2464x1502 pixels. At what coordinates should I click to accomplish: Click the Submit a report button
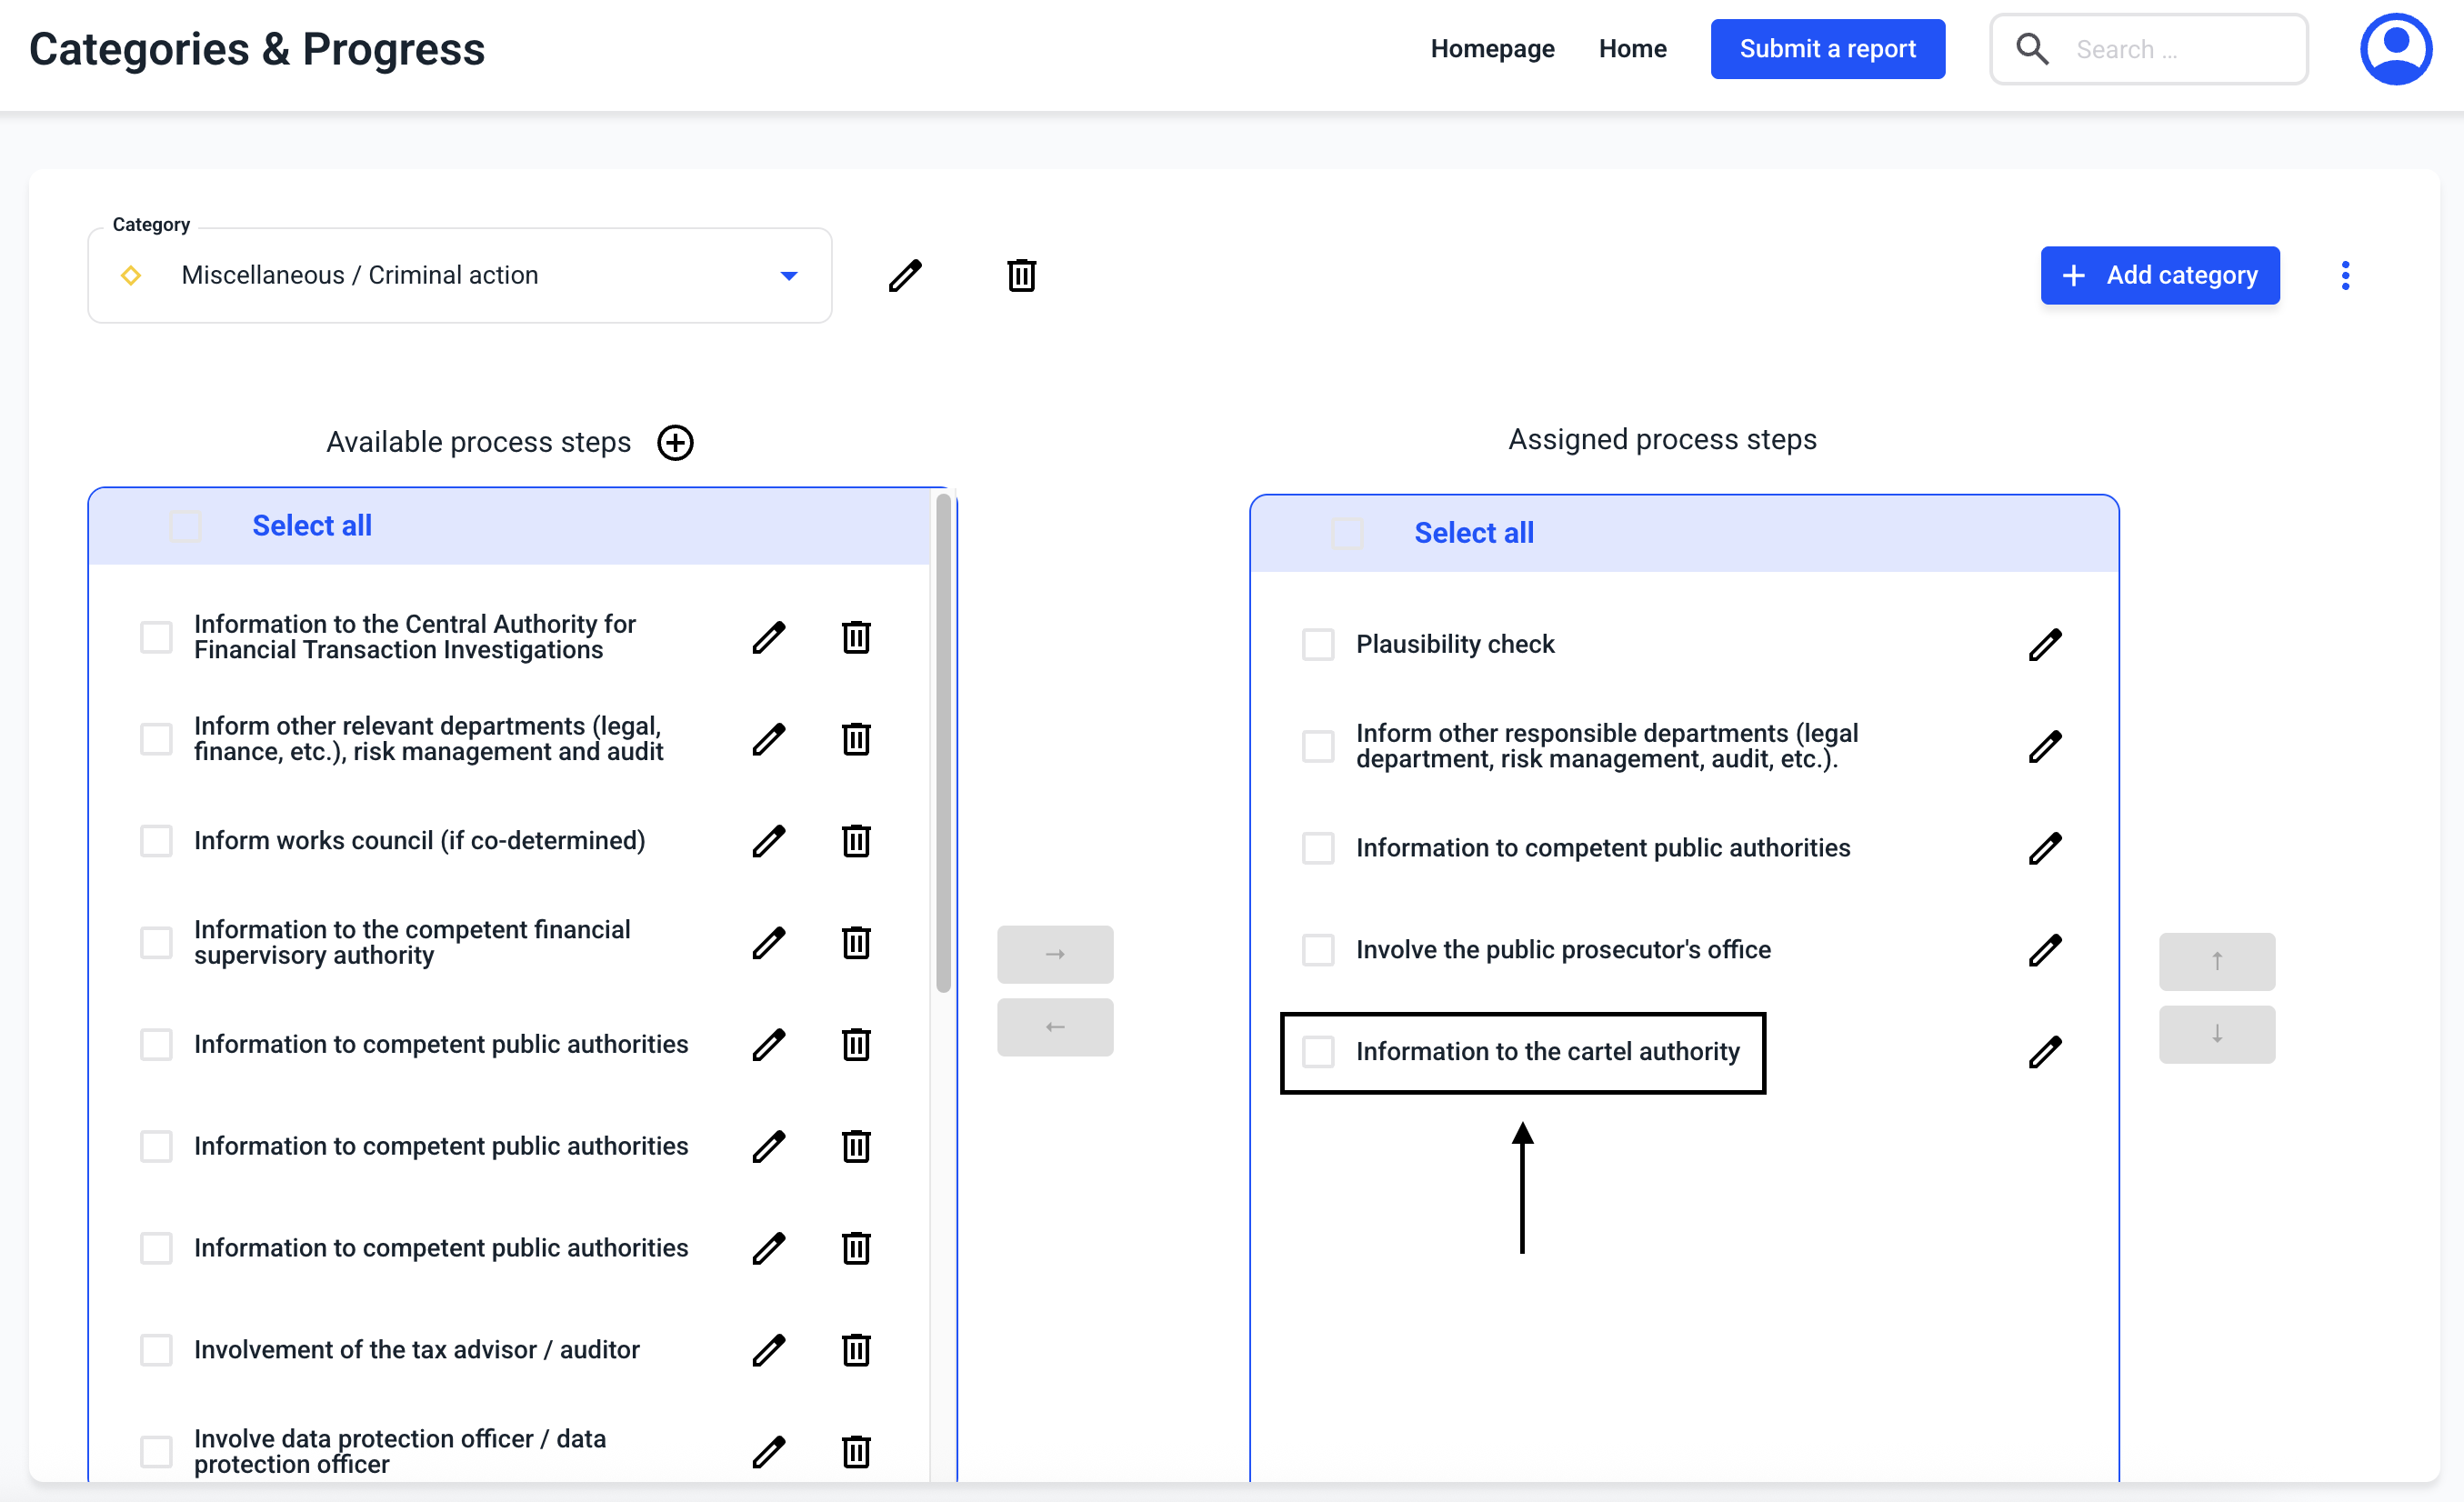(x=1826, y=49)
